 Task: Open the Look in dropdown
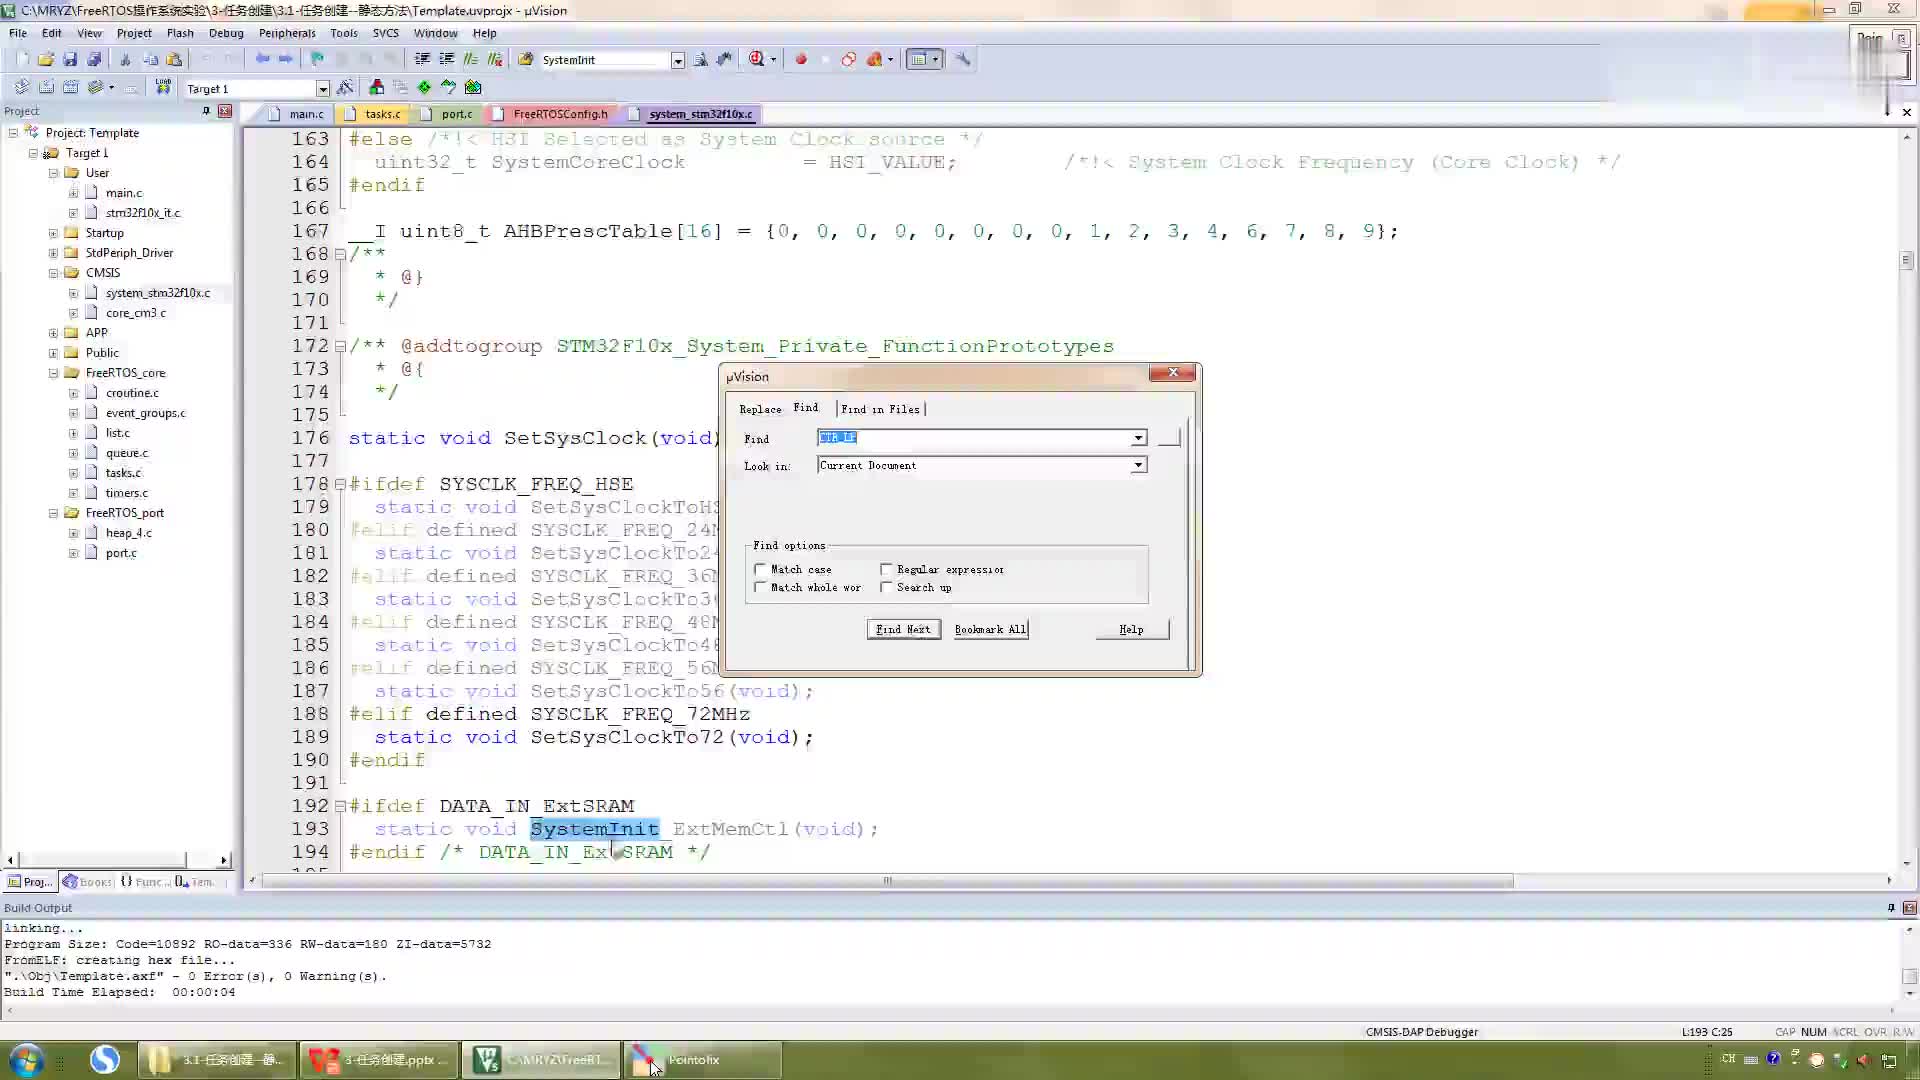[x=1138, y=465]
